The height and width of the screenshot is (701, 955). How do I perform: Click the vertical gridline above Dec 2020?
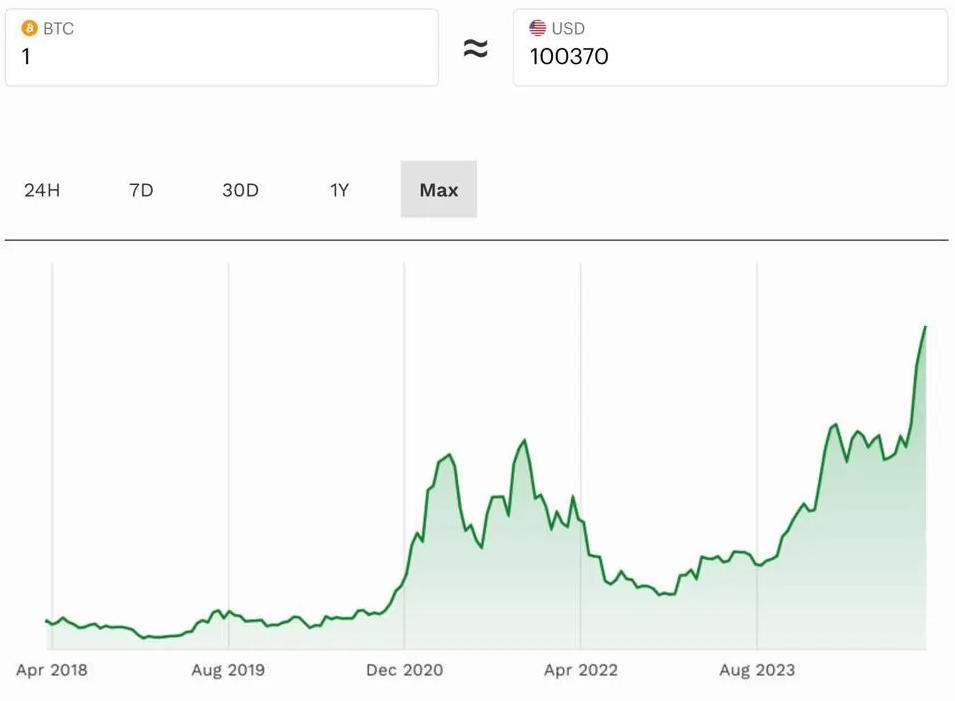[x=404, y=400]
